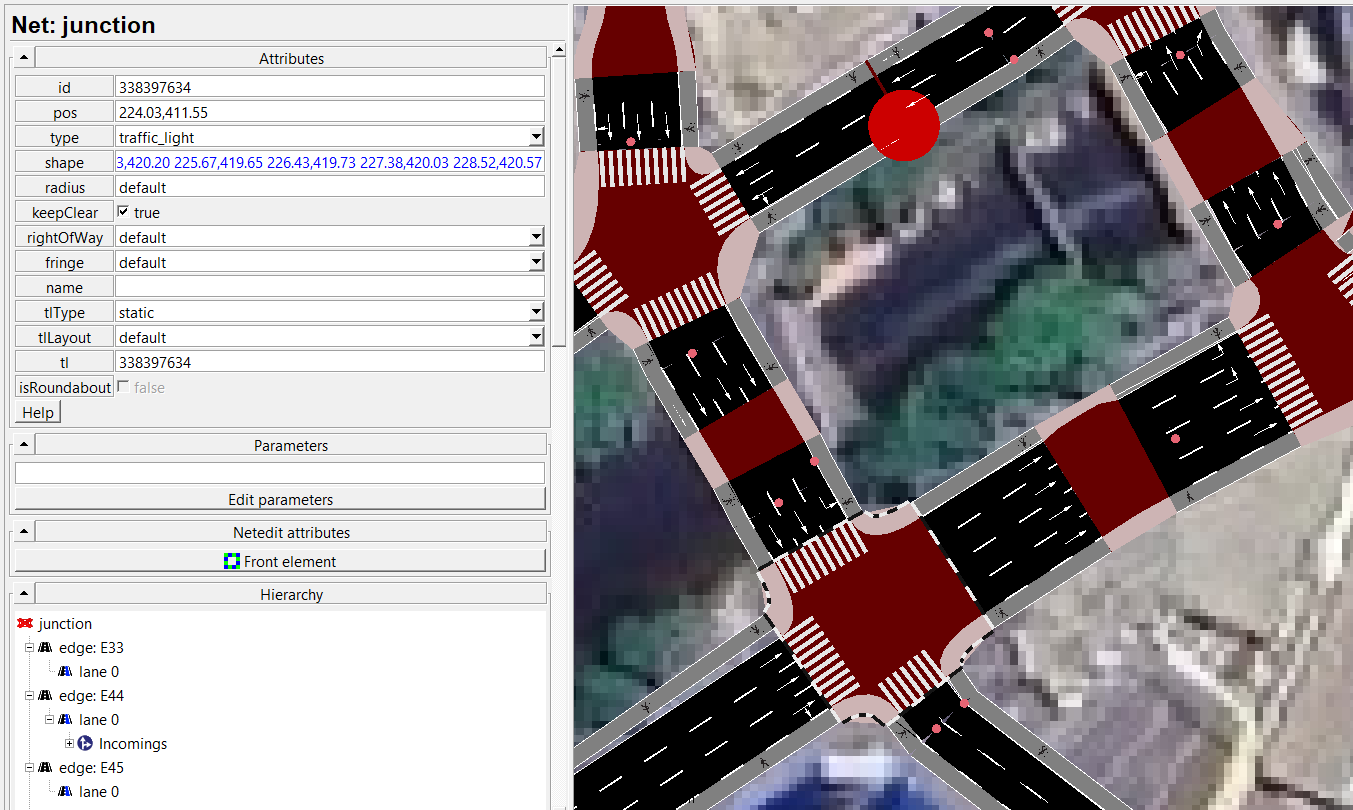Open the type dropdown showing traffic_light

pos(536,137)
